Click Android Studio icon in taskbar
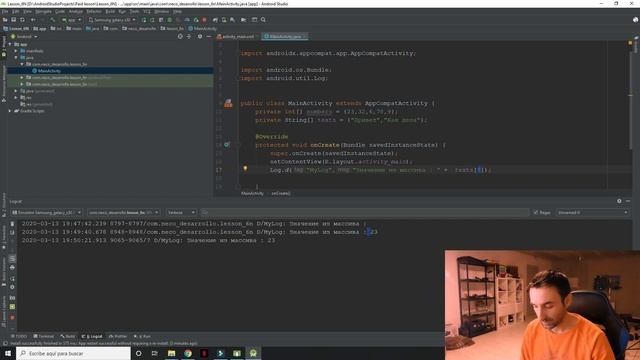Image resolution: width=640 pixels, height=360 pixels. pyautogui.click(x=253, y=353)
